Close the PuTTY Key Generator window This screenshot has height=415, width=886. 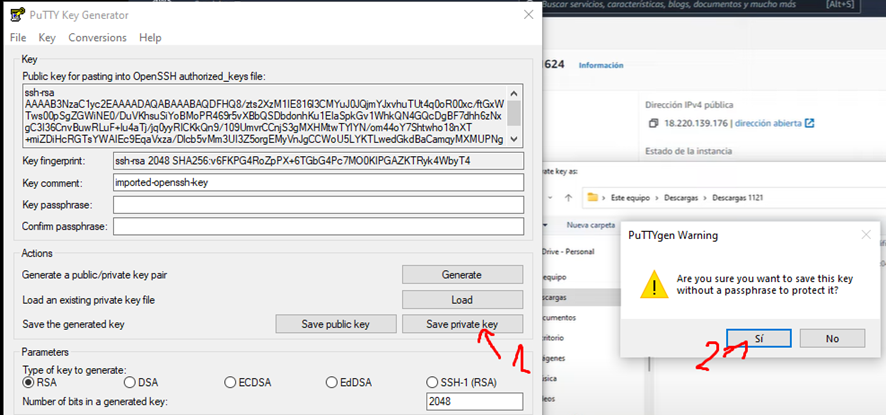click(x=528, y=15)
